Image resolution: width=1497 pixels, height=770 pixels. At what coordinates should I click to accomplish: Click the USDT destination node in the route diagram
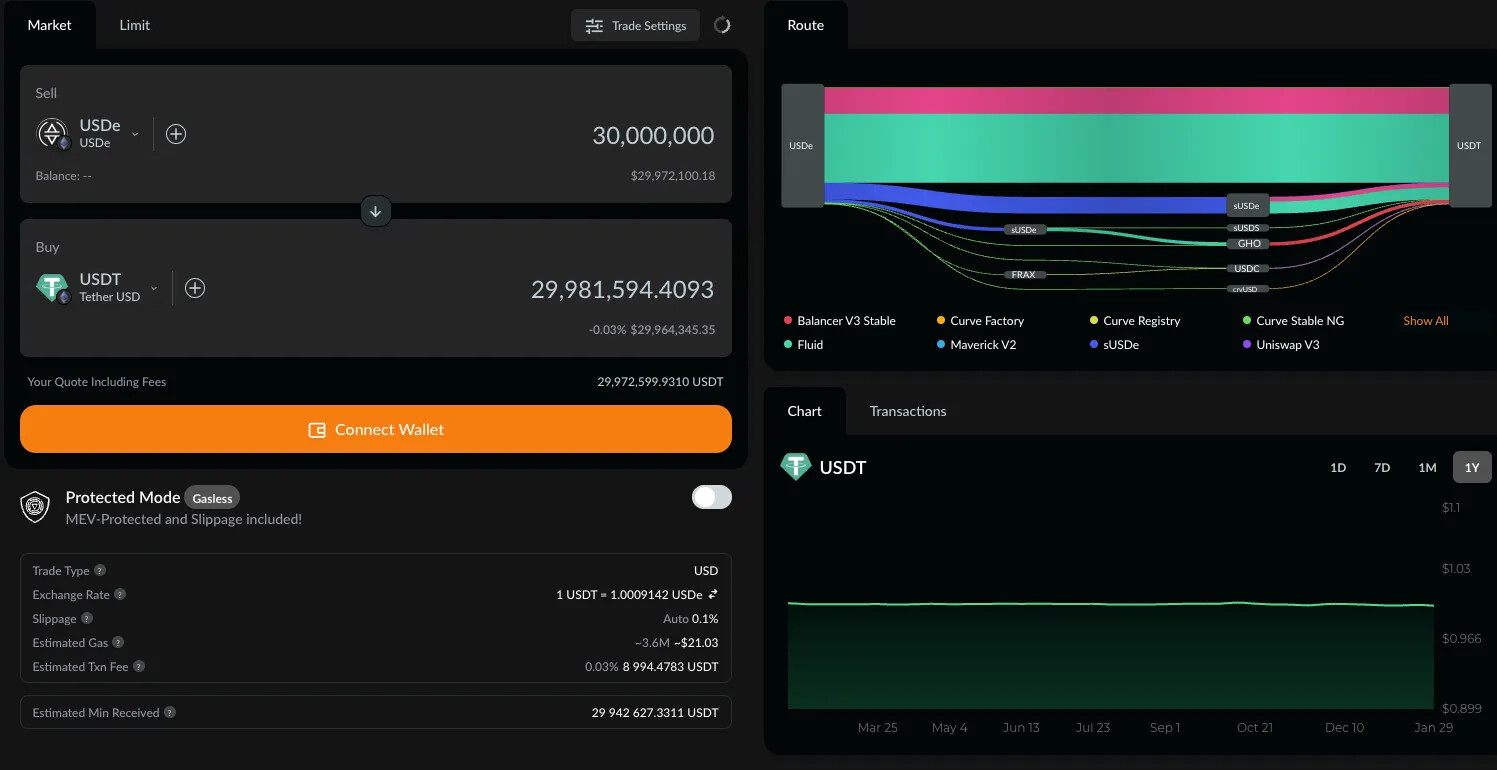1470,146
